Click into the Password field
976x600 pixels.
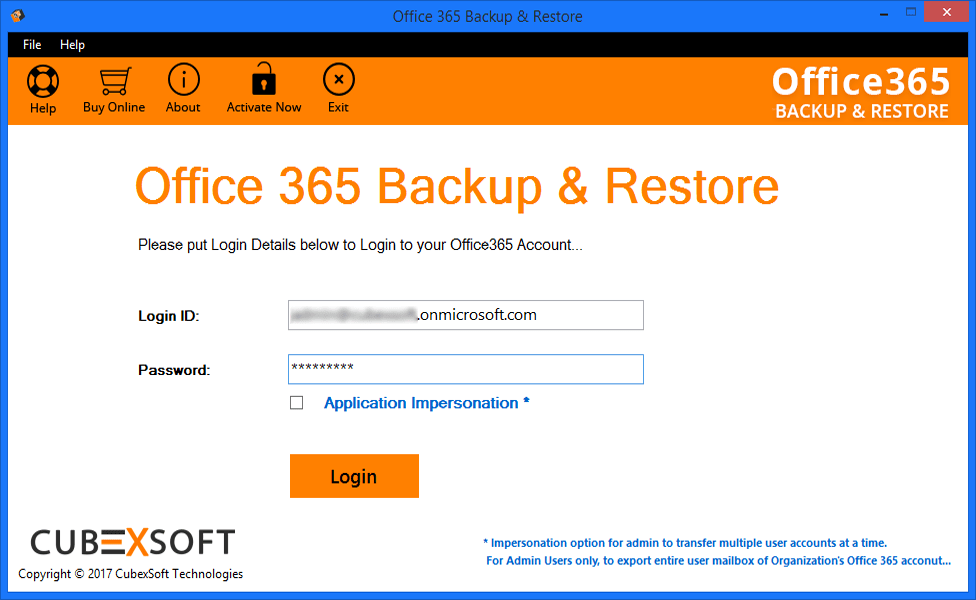click(465, 369)
